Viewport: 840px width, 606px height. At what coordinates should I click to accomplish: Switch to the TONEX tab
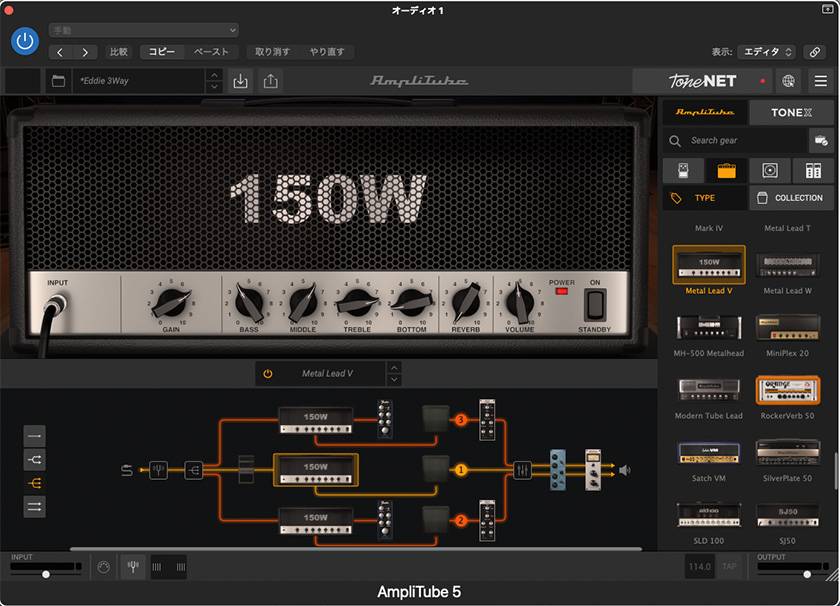point(791,113)
